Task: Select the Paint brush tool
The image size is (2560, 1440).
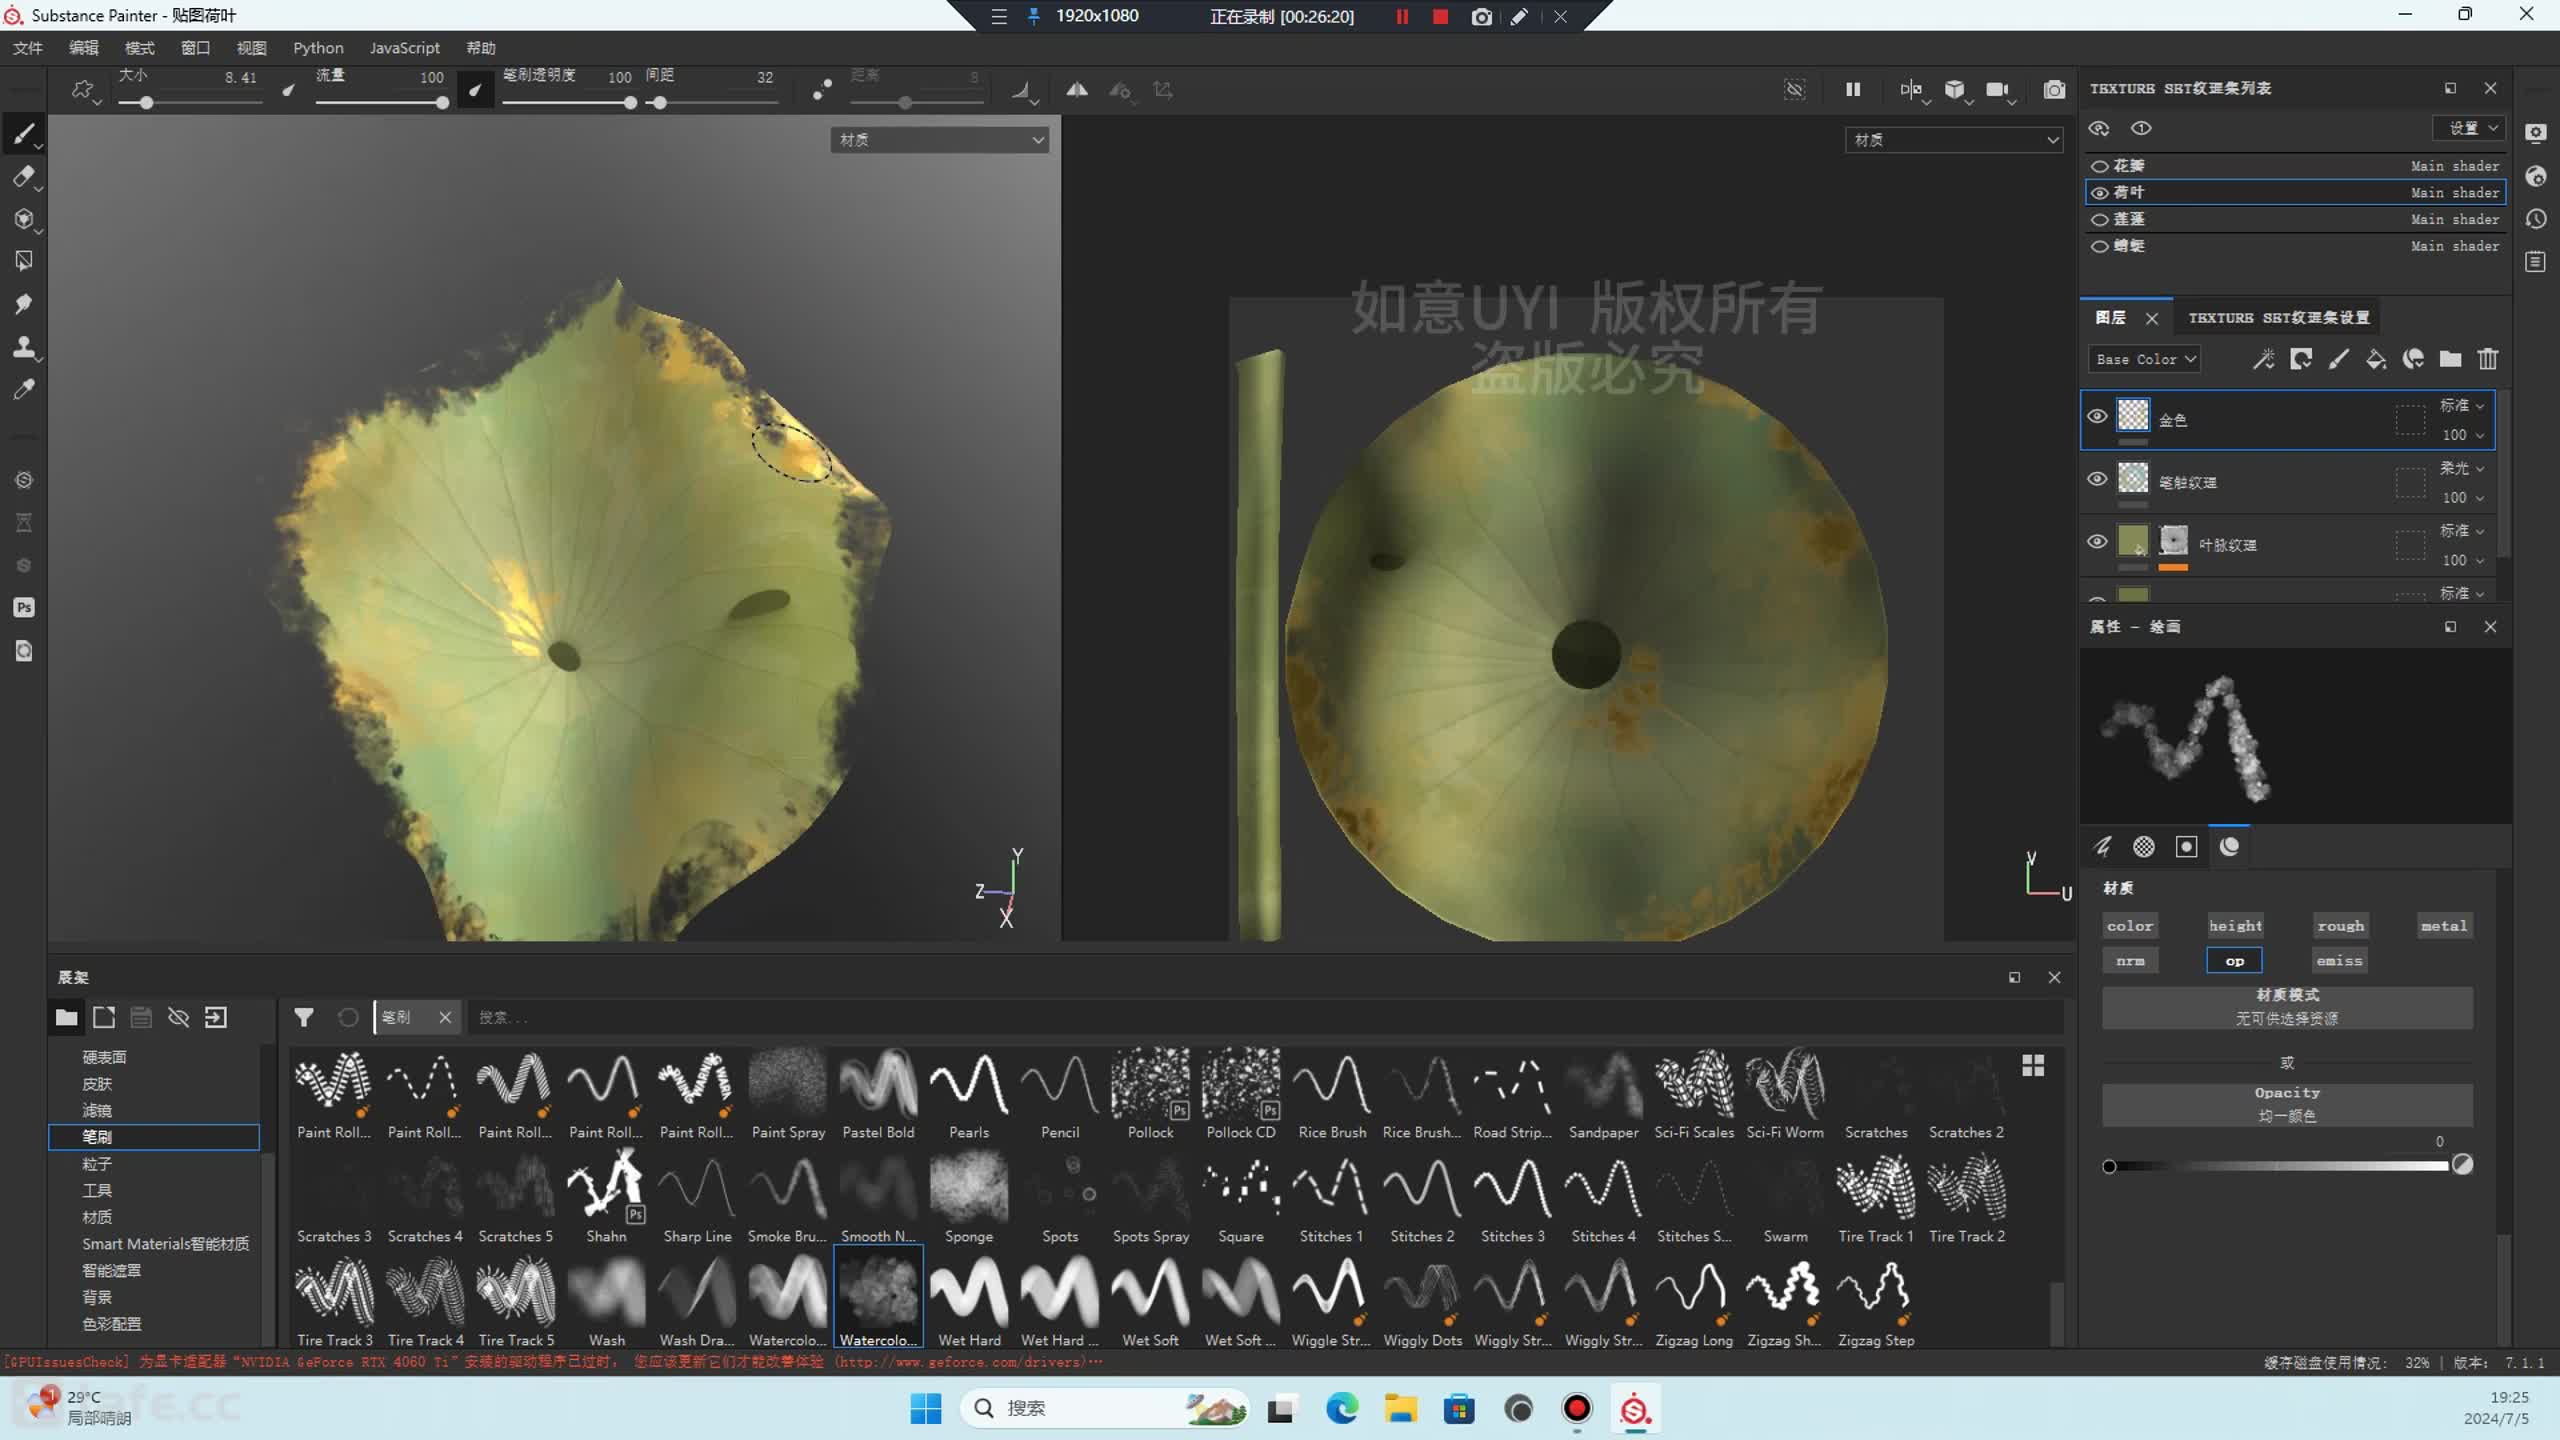Action: (x=24, y=134)
